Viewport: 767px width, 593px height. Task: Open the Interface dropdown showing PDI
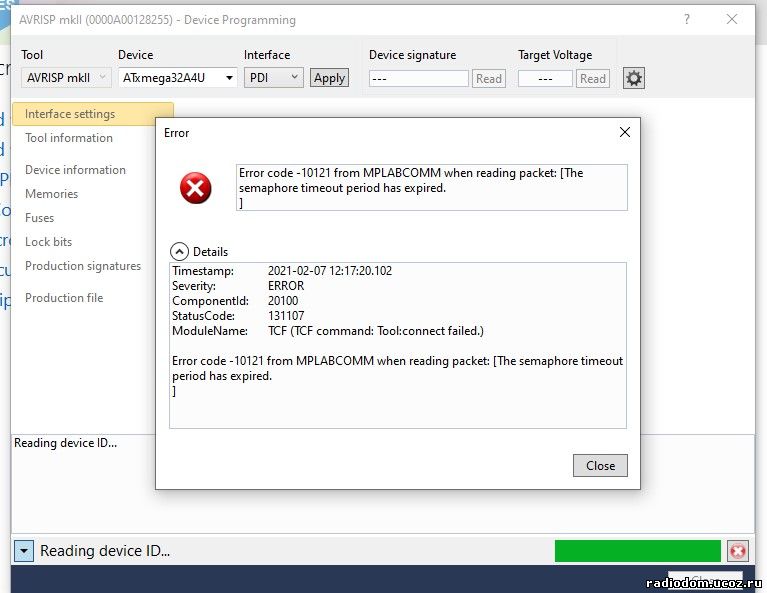click(x=273, y=78)
